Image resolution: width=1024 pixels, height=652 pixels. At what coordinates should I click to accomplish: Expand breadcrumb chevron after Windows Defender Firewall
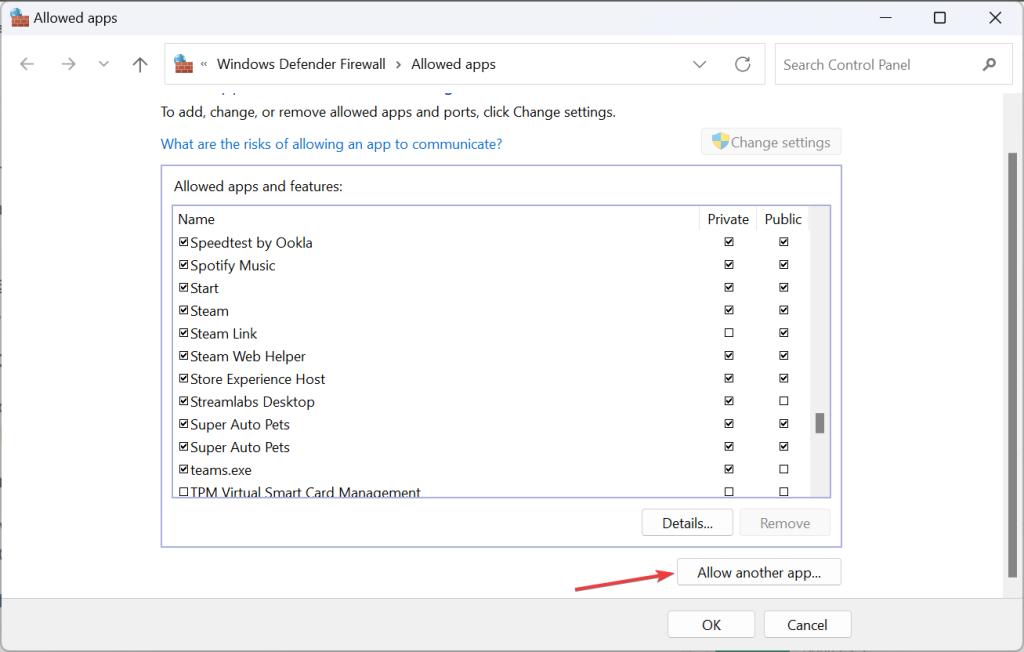pos(398,65)
